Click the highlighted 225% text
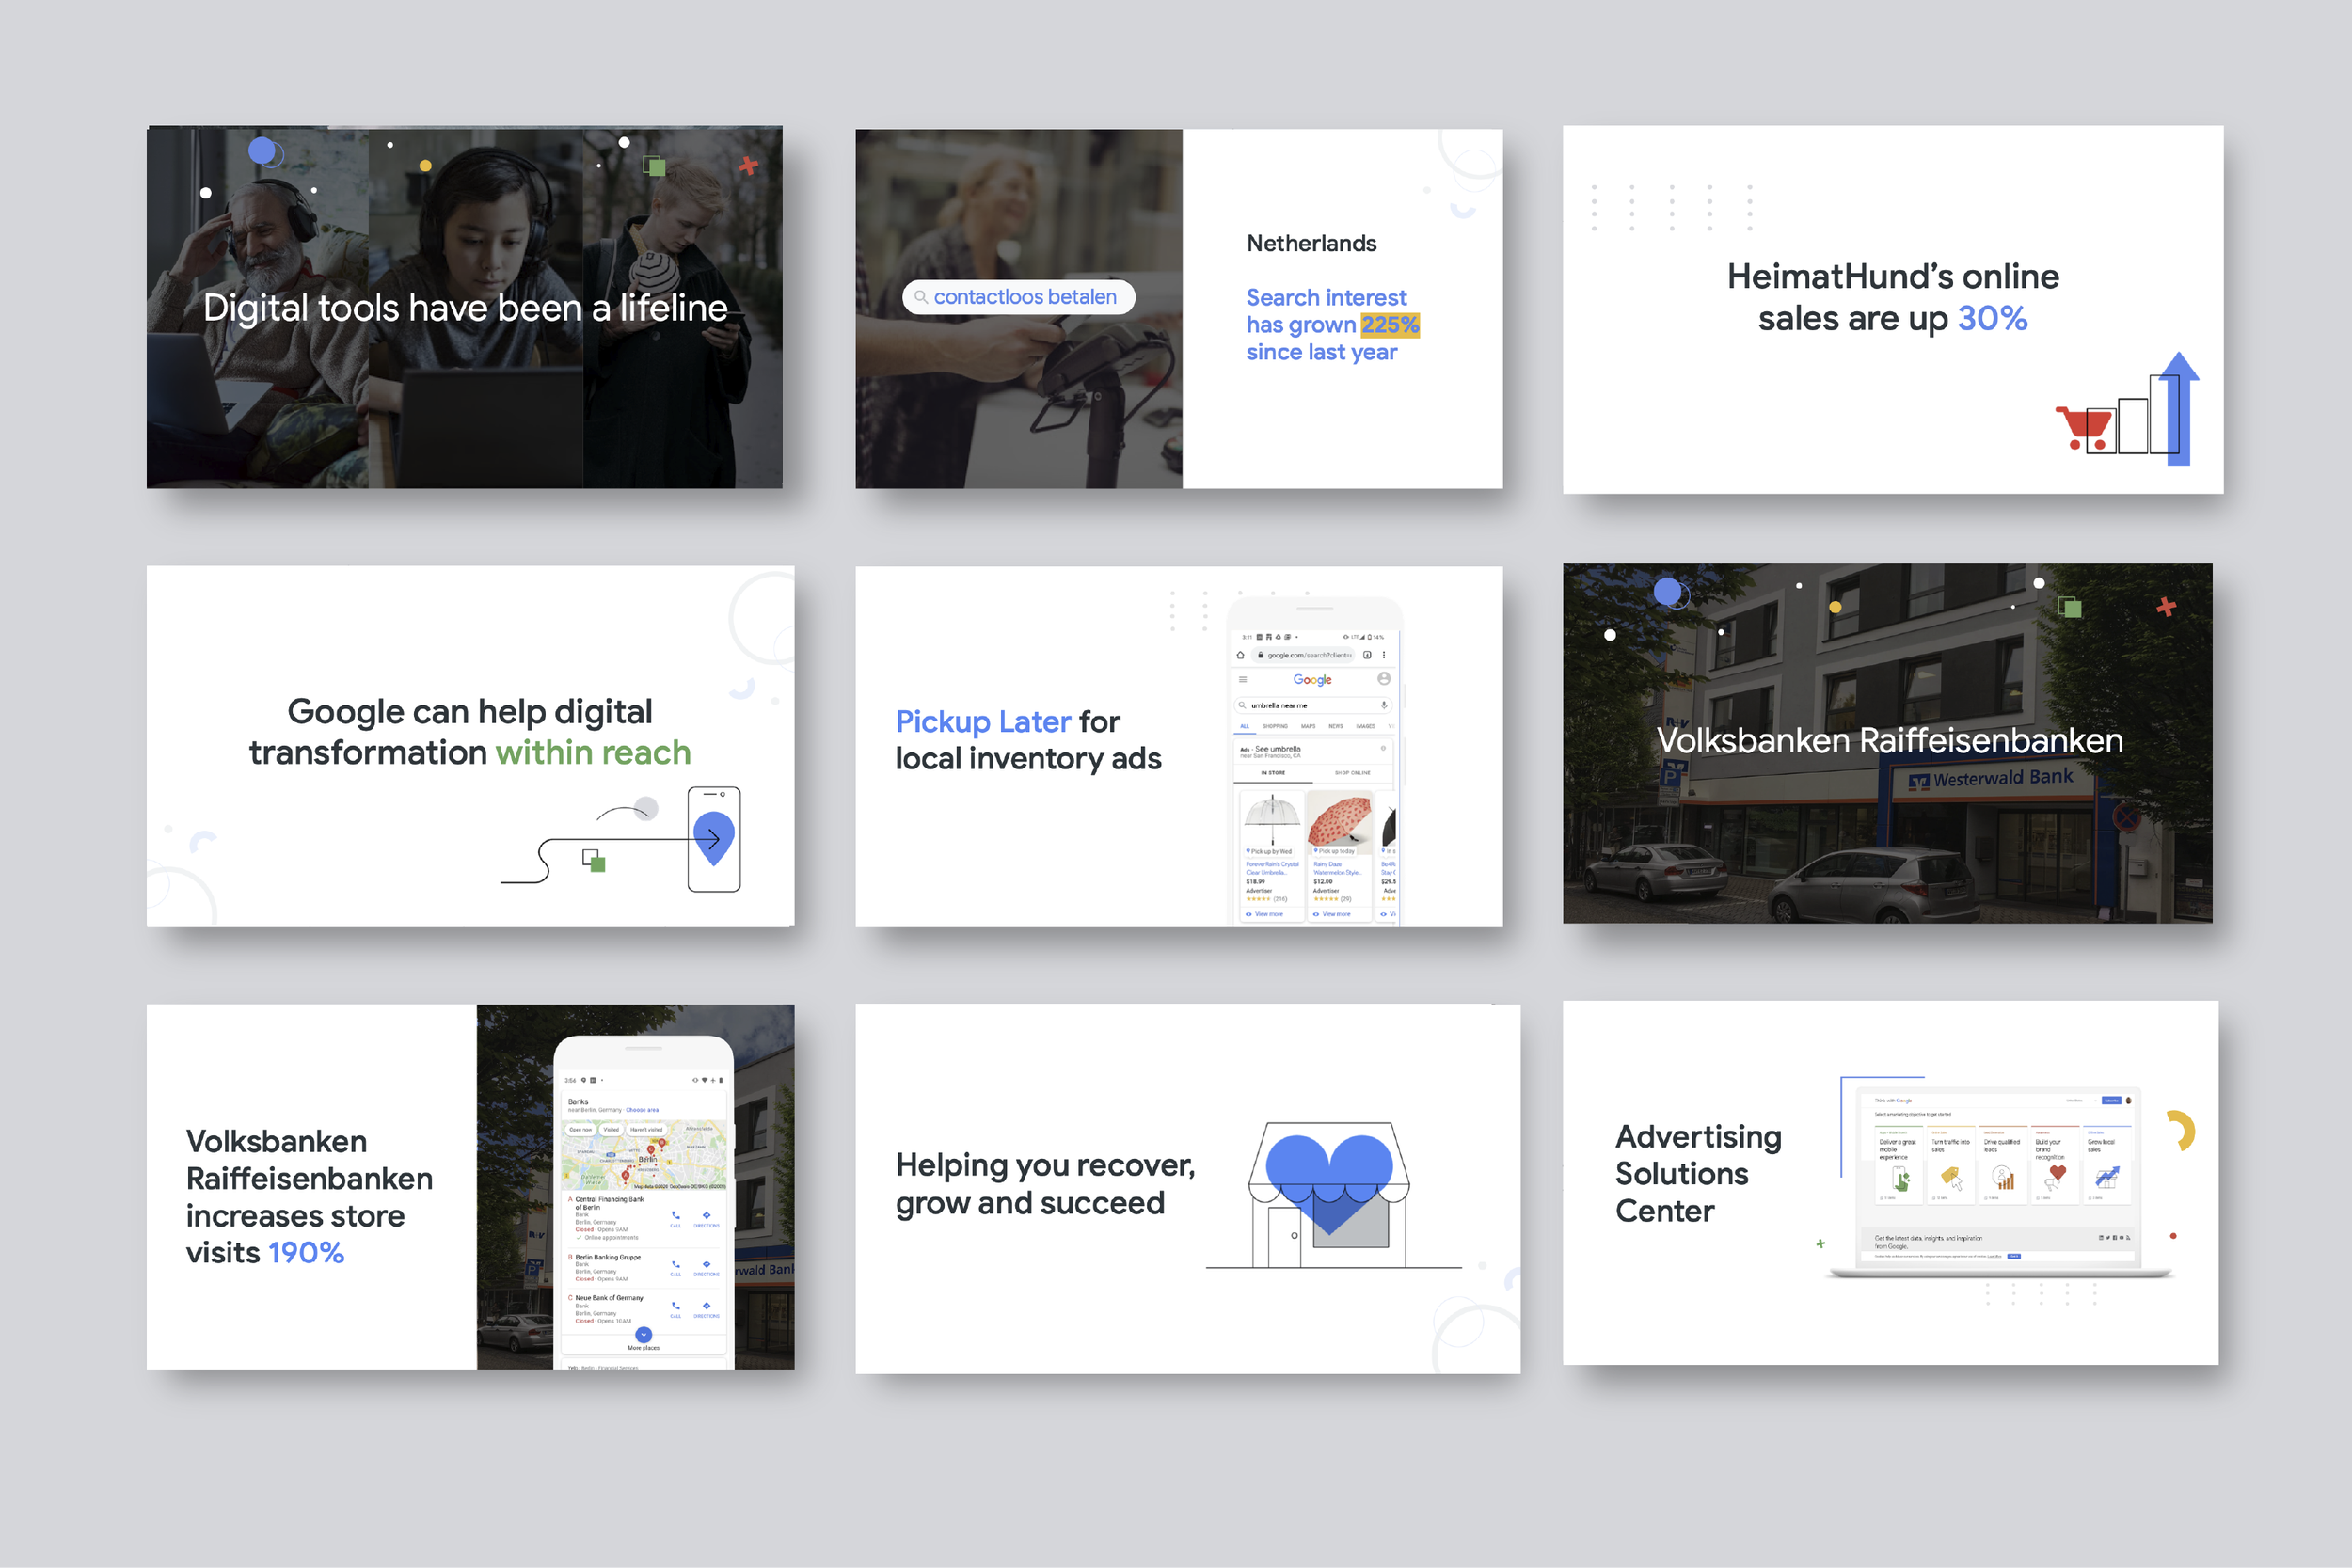The width and height of the screenshot is (2352, 1568). (1390, 324)
